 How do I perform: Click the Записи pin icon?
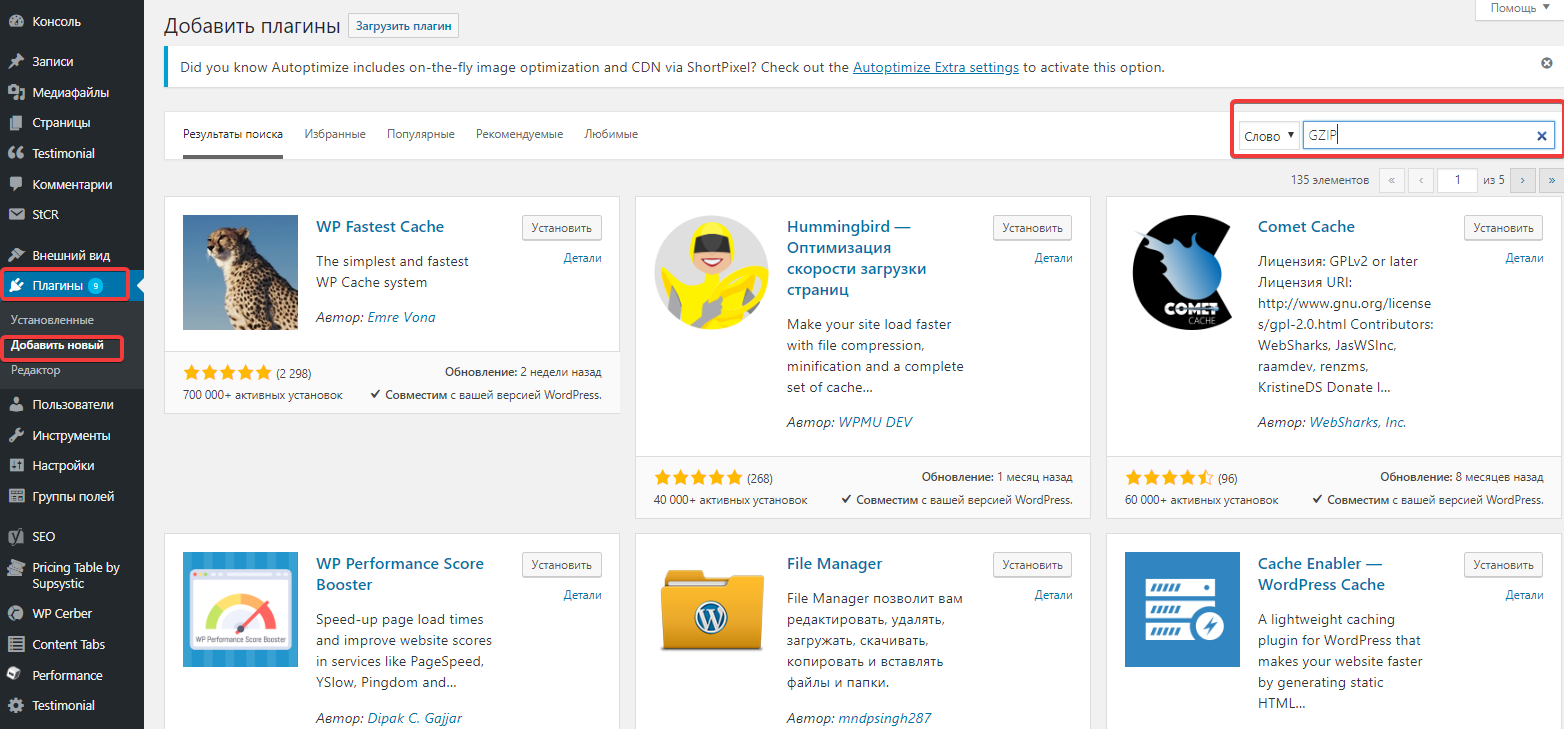(x=16, y=61)
